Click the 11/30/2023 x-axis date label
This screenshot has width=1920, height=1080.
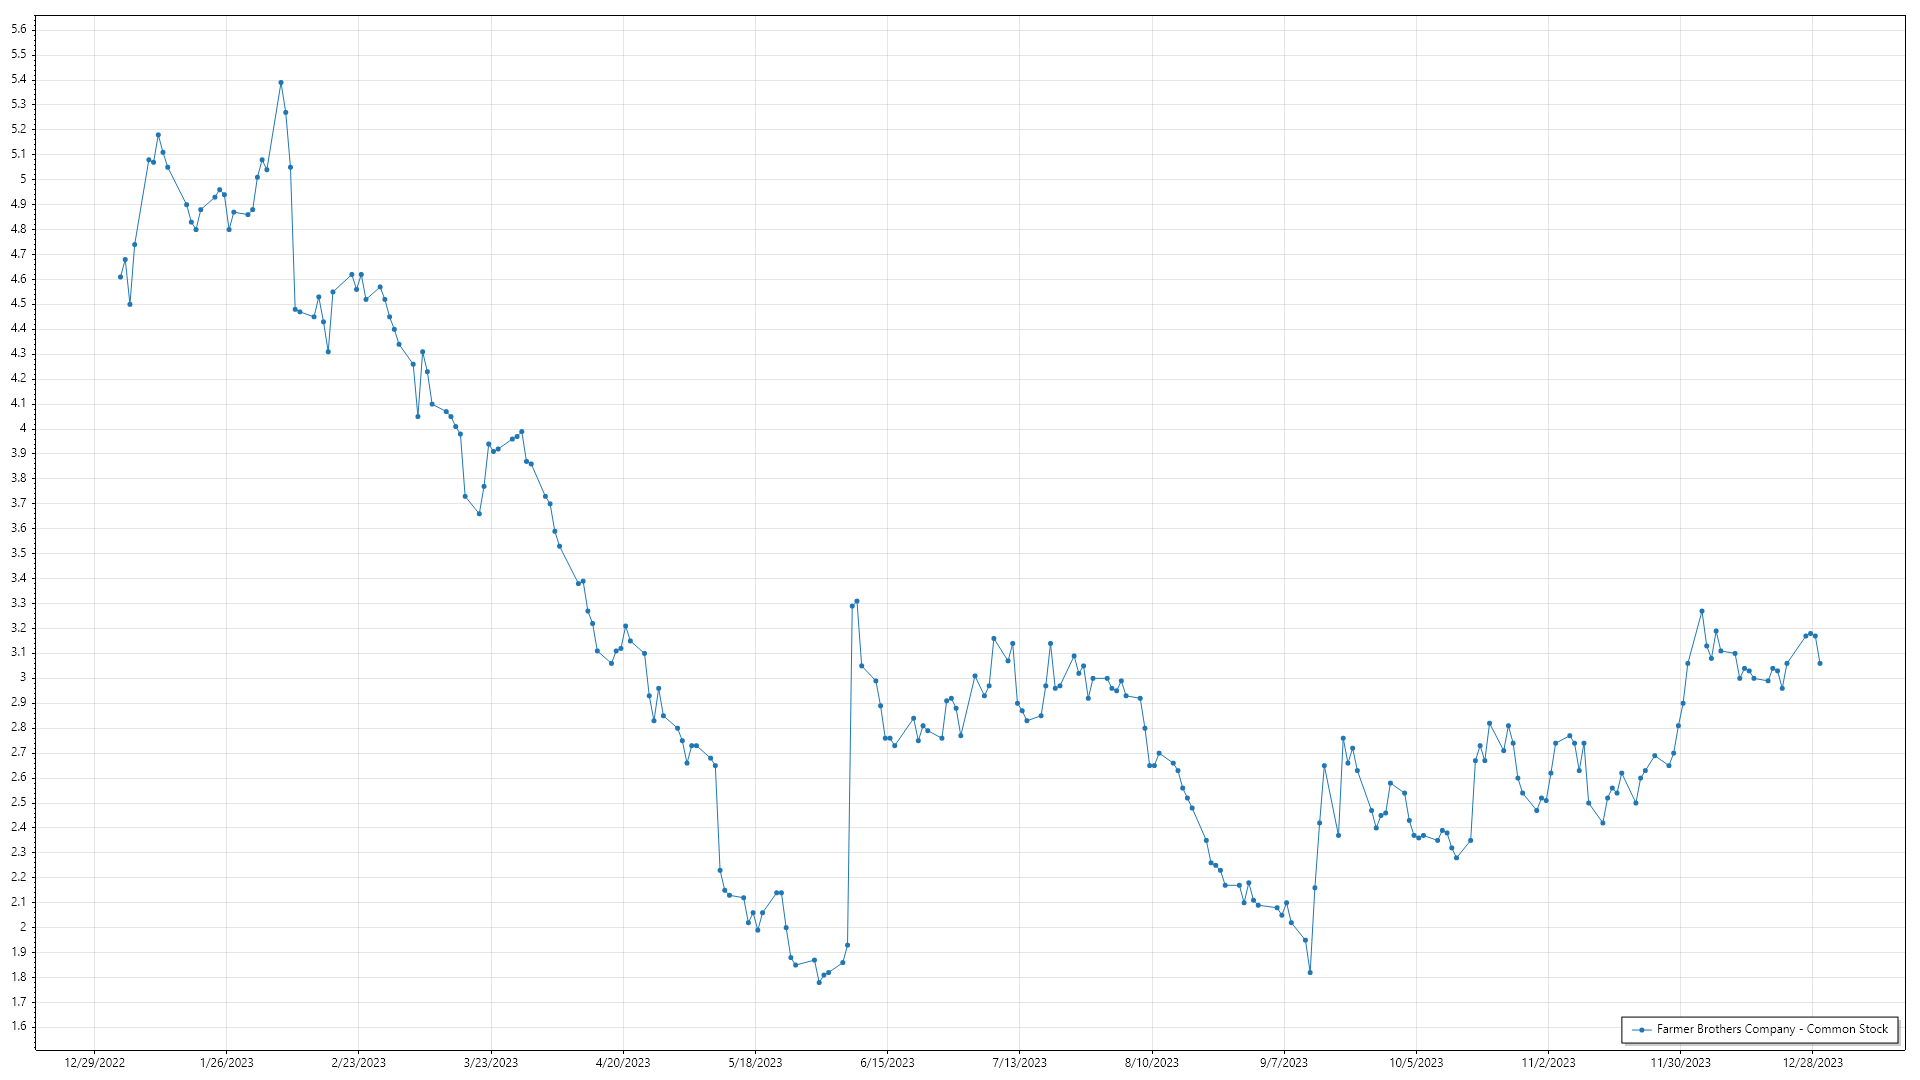1680,1063
